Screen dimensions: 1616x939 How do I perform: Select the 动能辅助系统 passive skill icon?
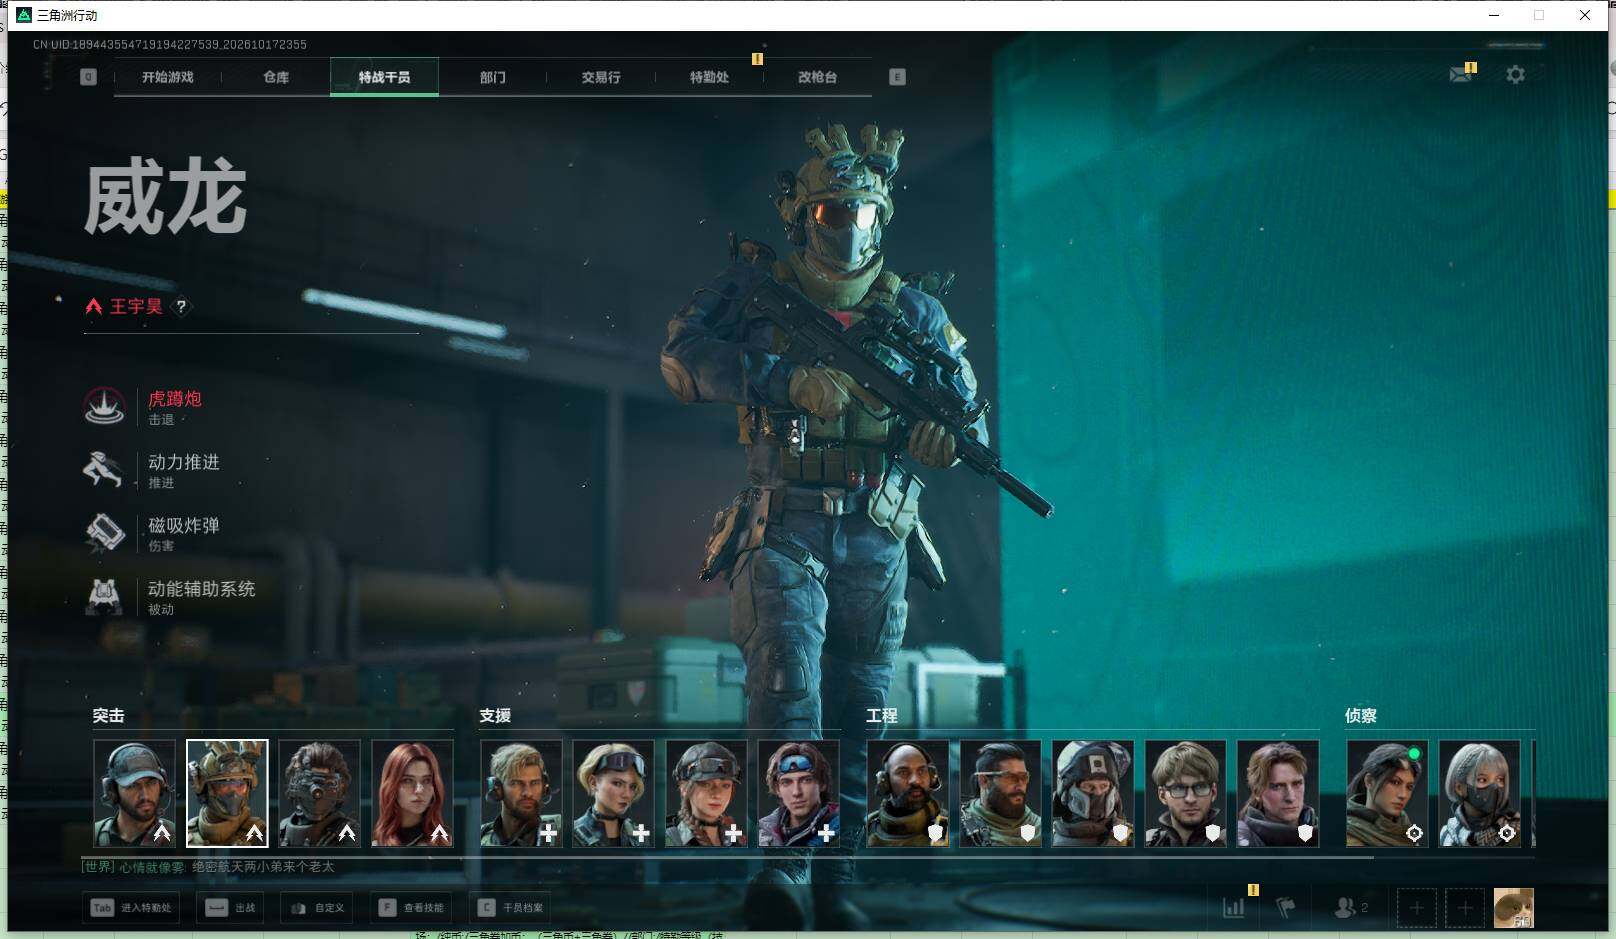[x=104, y=596]
